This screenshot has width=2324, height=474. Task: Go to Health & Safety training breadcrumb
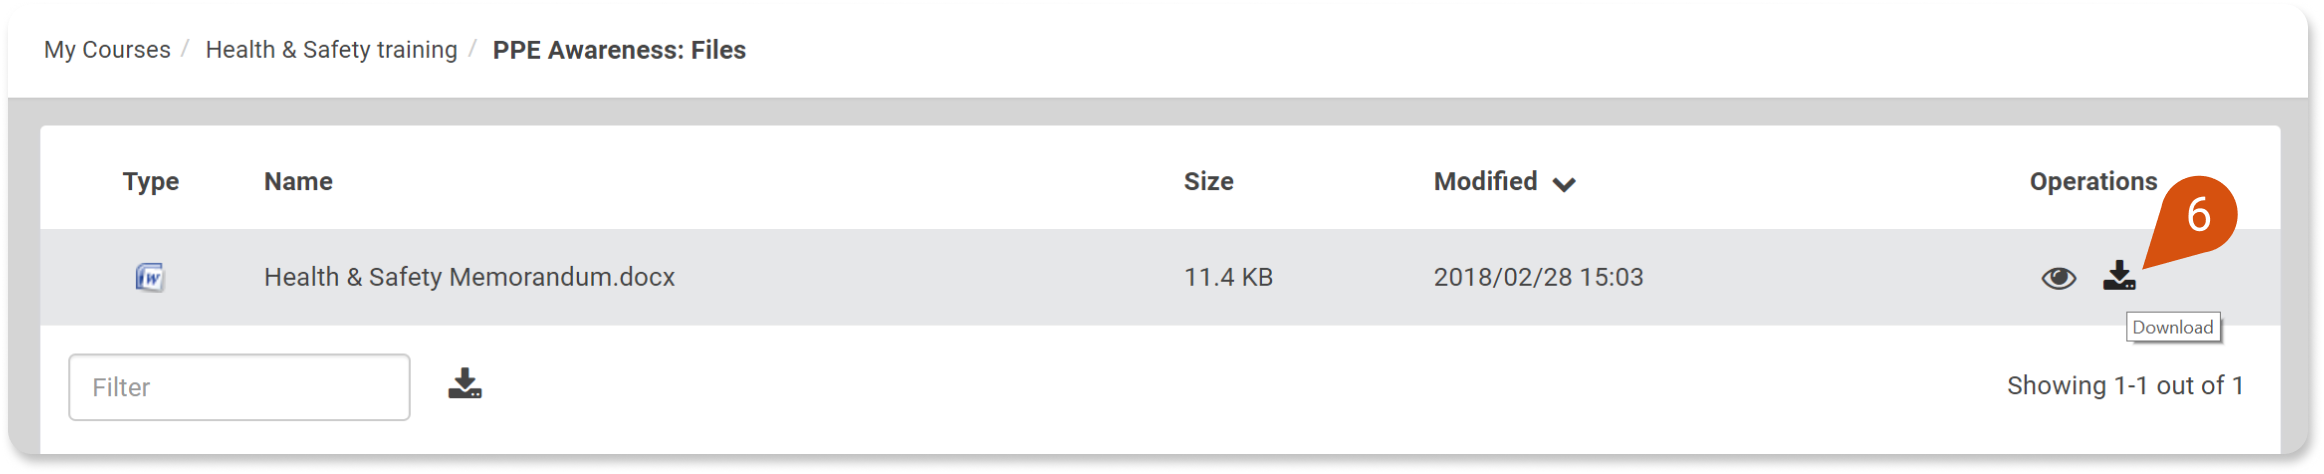click(331, 50)
